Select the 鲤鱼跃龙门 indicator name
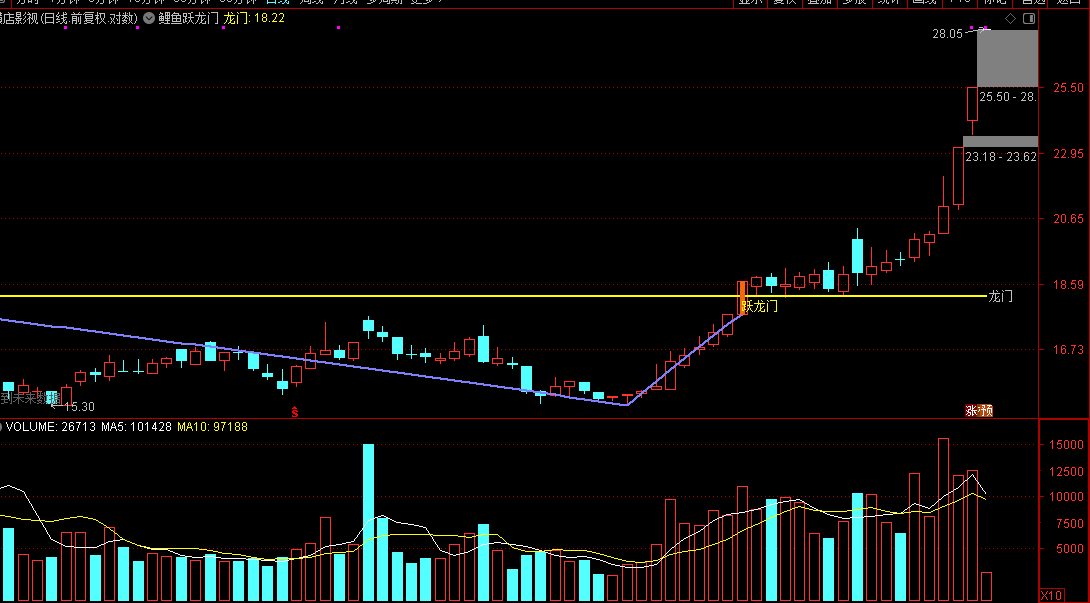The width and height of the screenshot is (1090, 603). click(188, 19)
